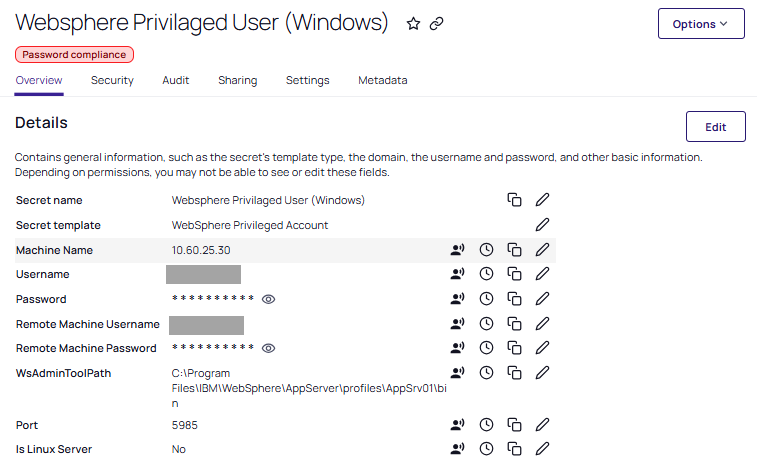Click the person-speaking icon in the Password row
This screenshot has width=757, height=471.
[x=457, y=299]
